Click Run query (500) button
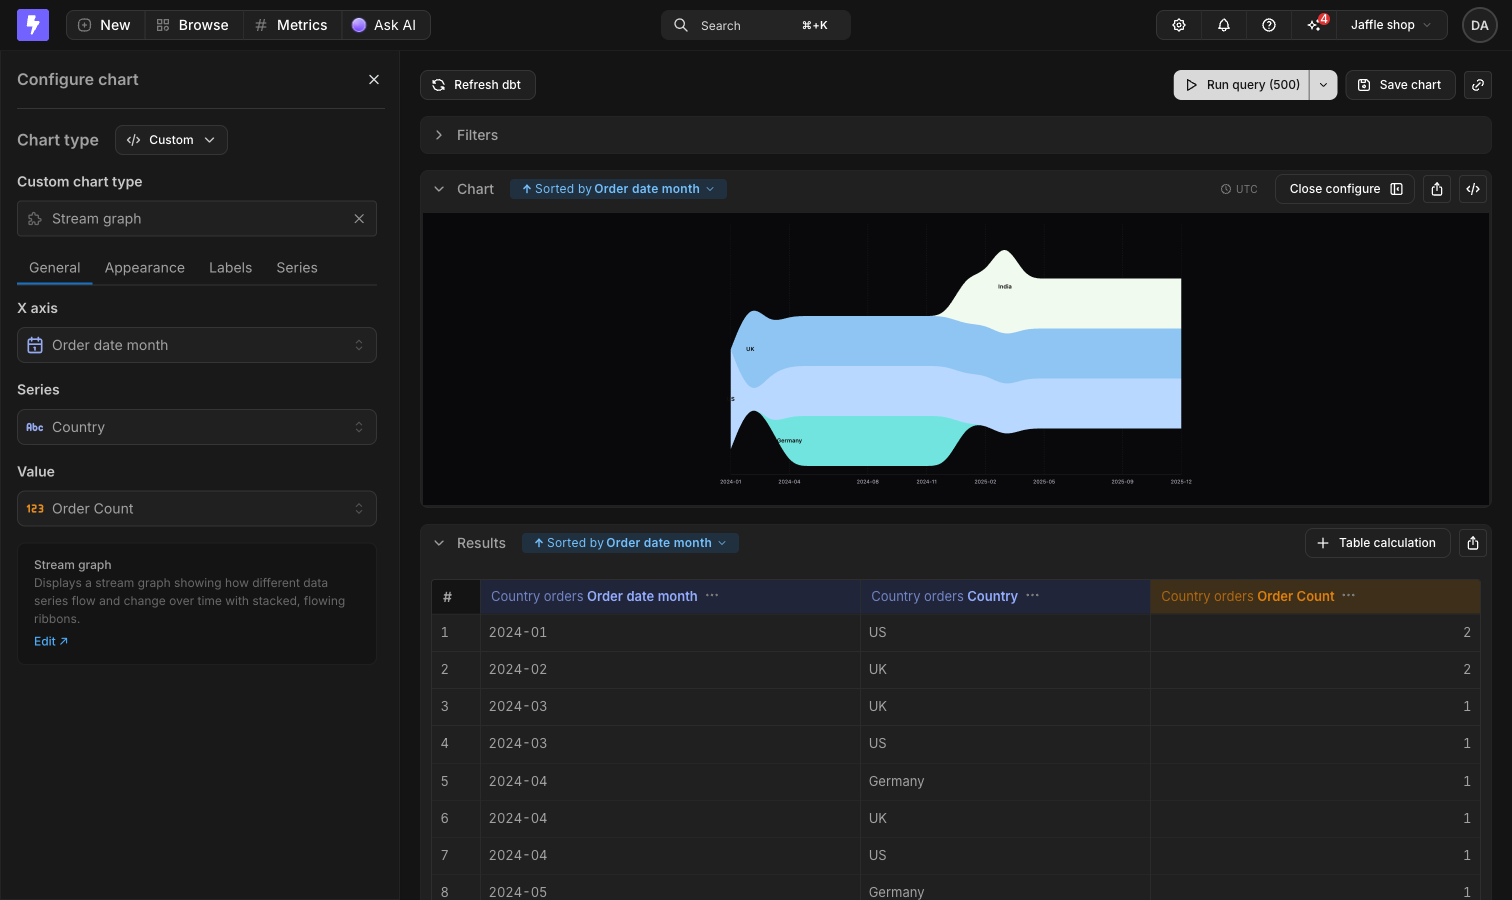This screenshot has width=1512, height=900. [1242, 85]
